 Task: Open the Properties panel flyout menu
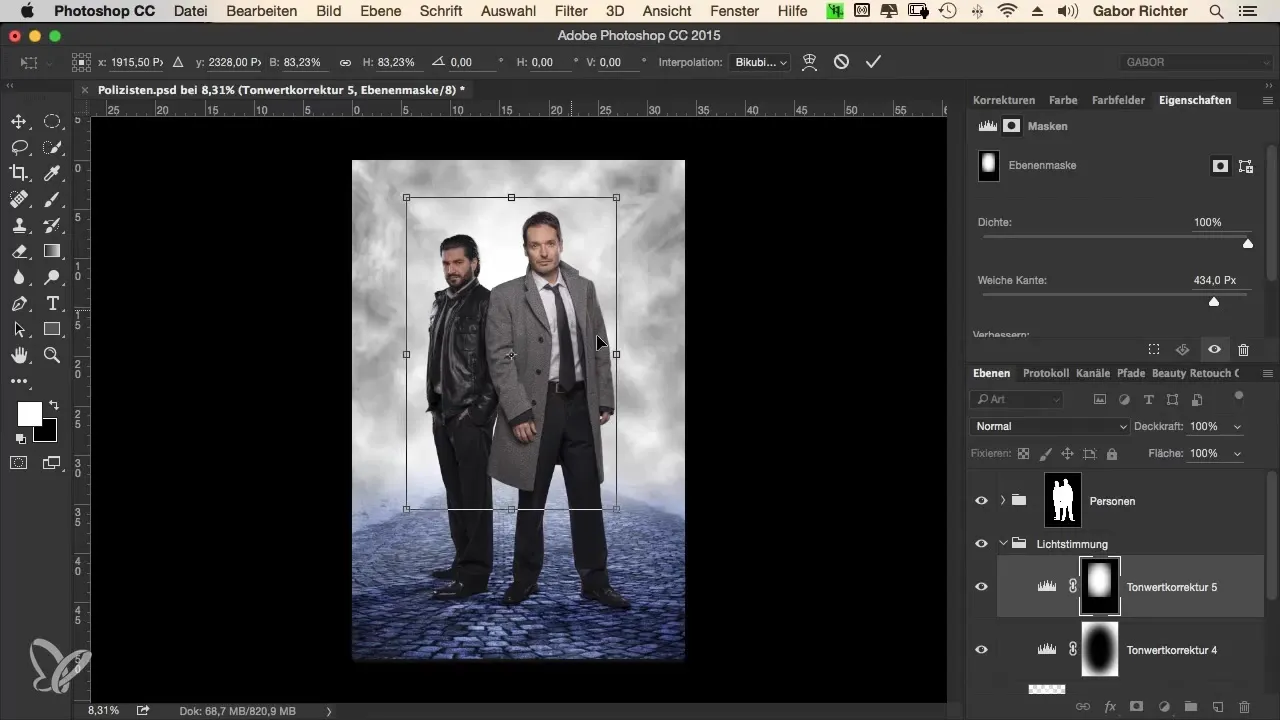coord(1268,101)
